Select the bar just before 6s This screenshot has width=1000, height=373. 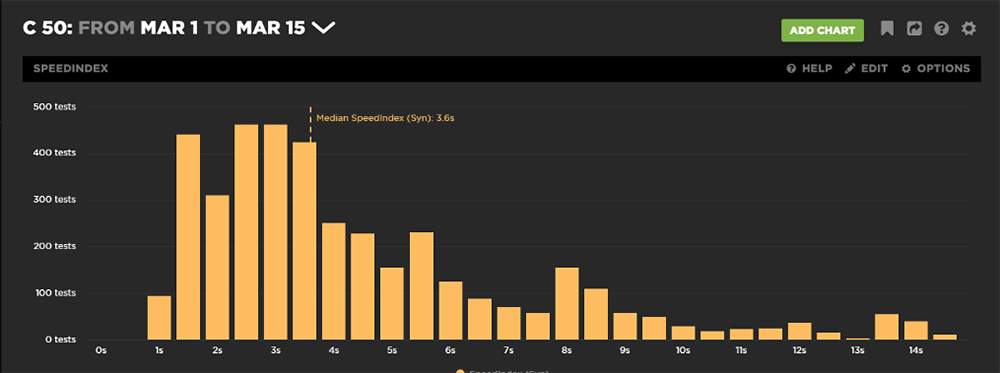[422, 286]
